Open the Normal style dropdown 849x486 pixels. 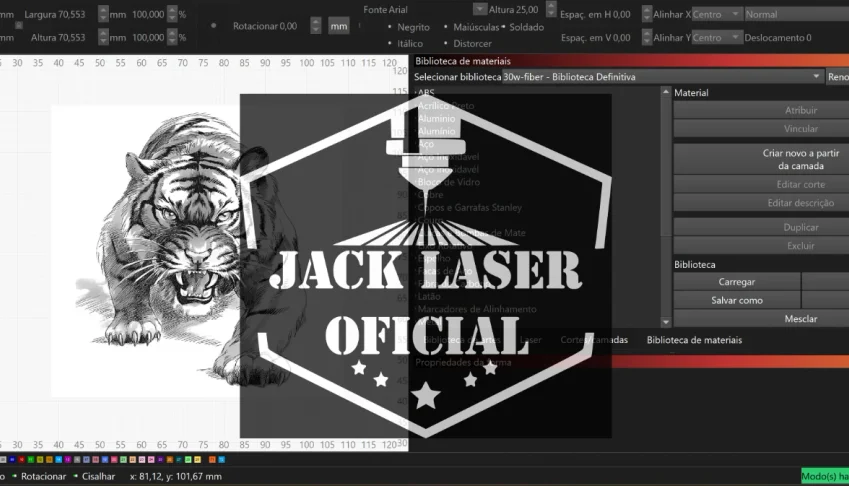point(796,15)
